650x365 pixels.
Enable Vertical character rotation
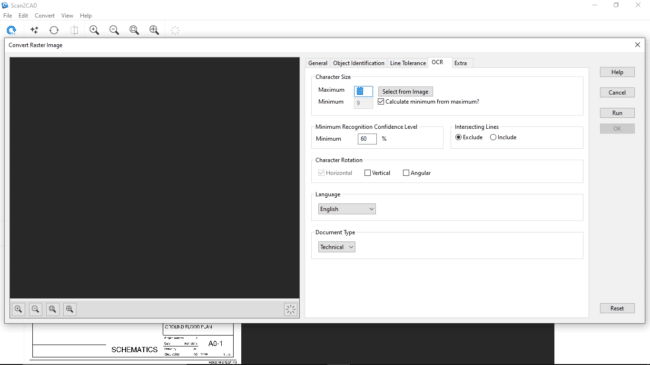pos(367,173)
